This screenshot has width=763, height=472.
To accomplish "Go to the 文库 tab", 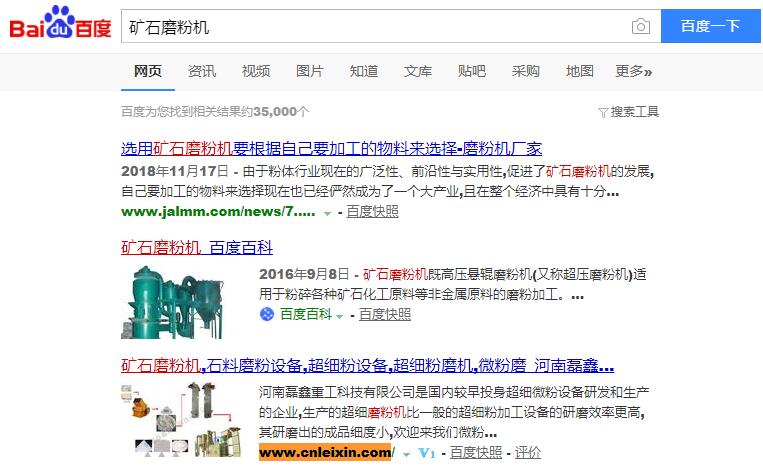I will (418, 72).
